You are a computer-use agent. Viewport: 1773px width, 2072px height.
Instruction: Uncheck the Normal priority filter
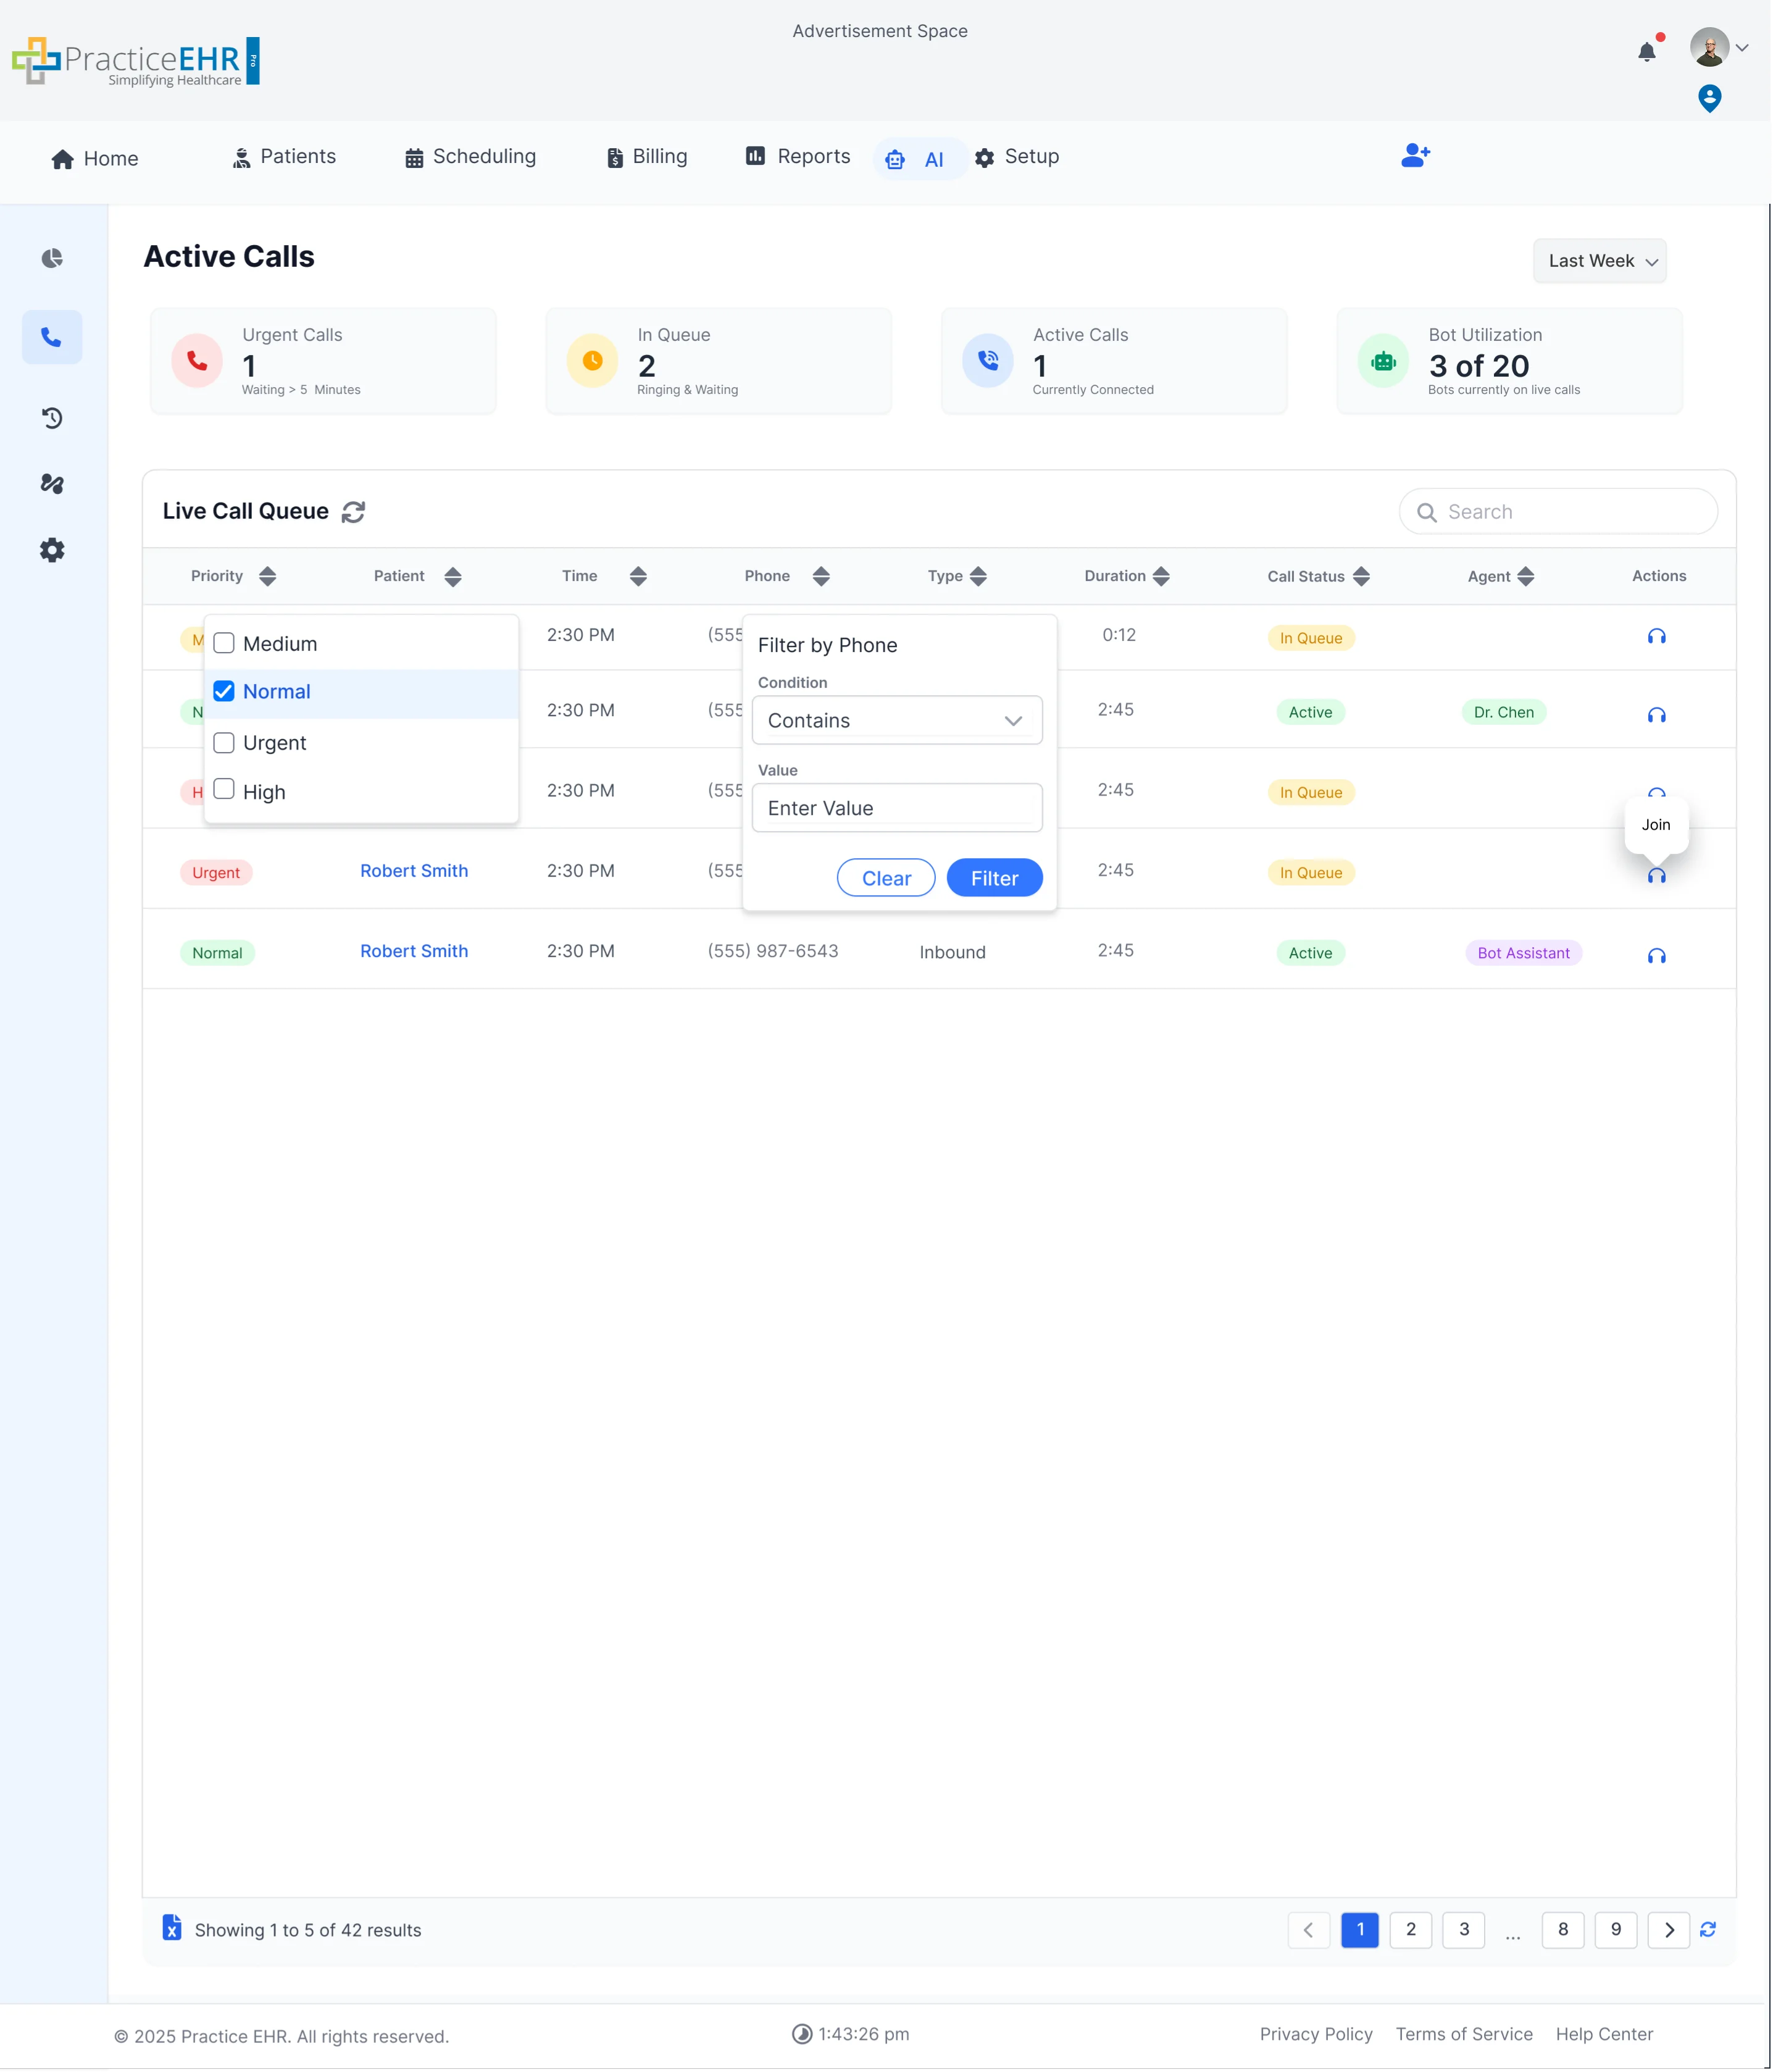224,691
